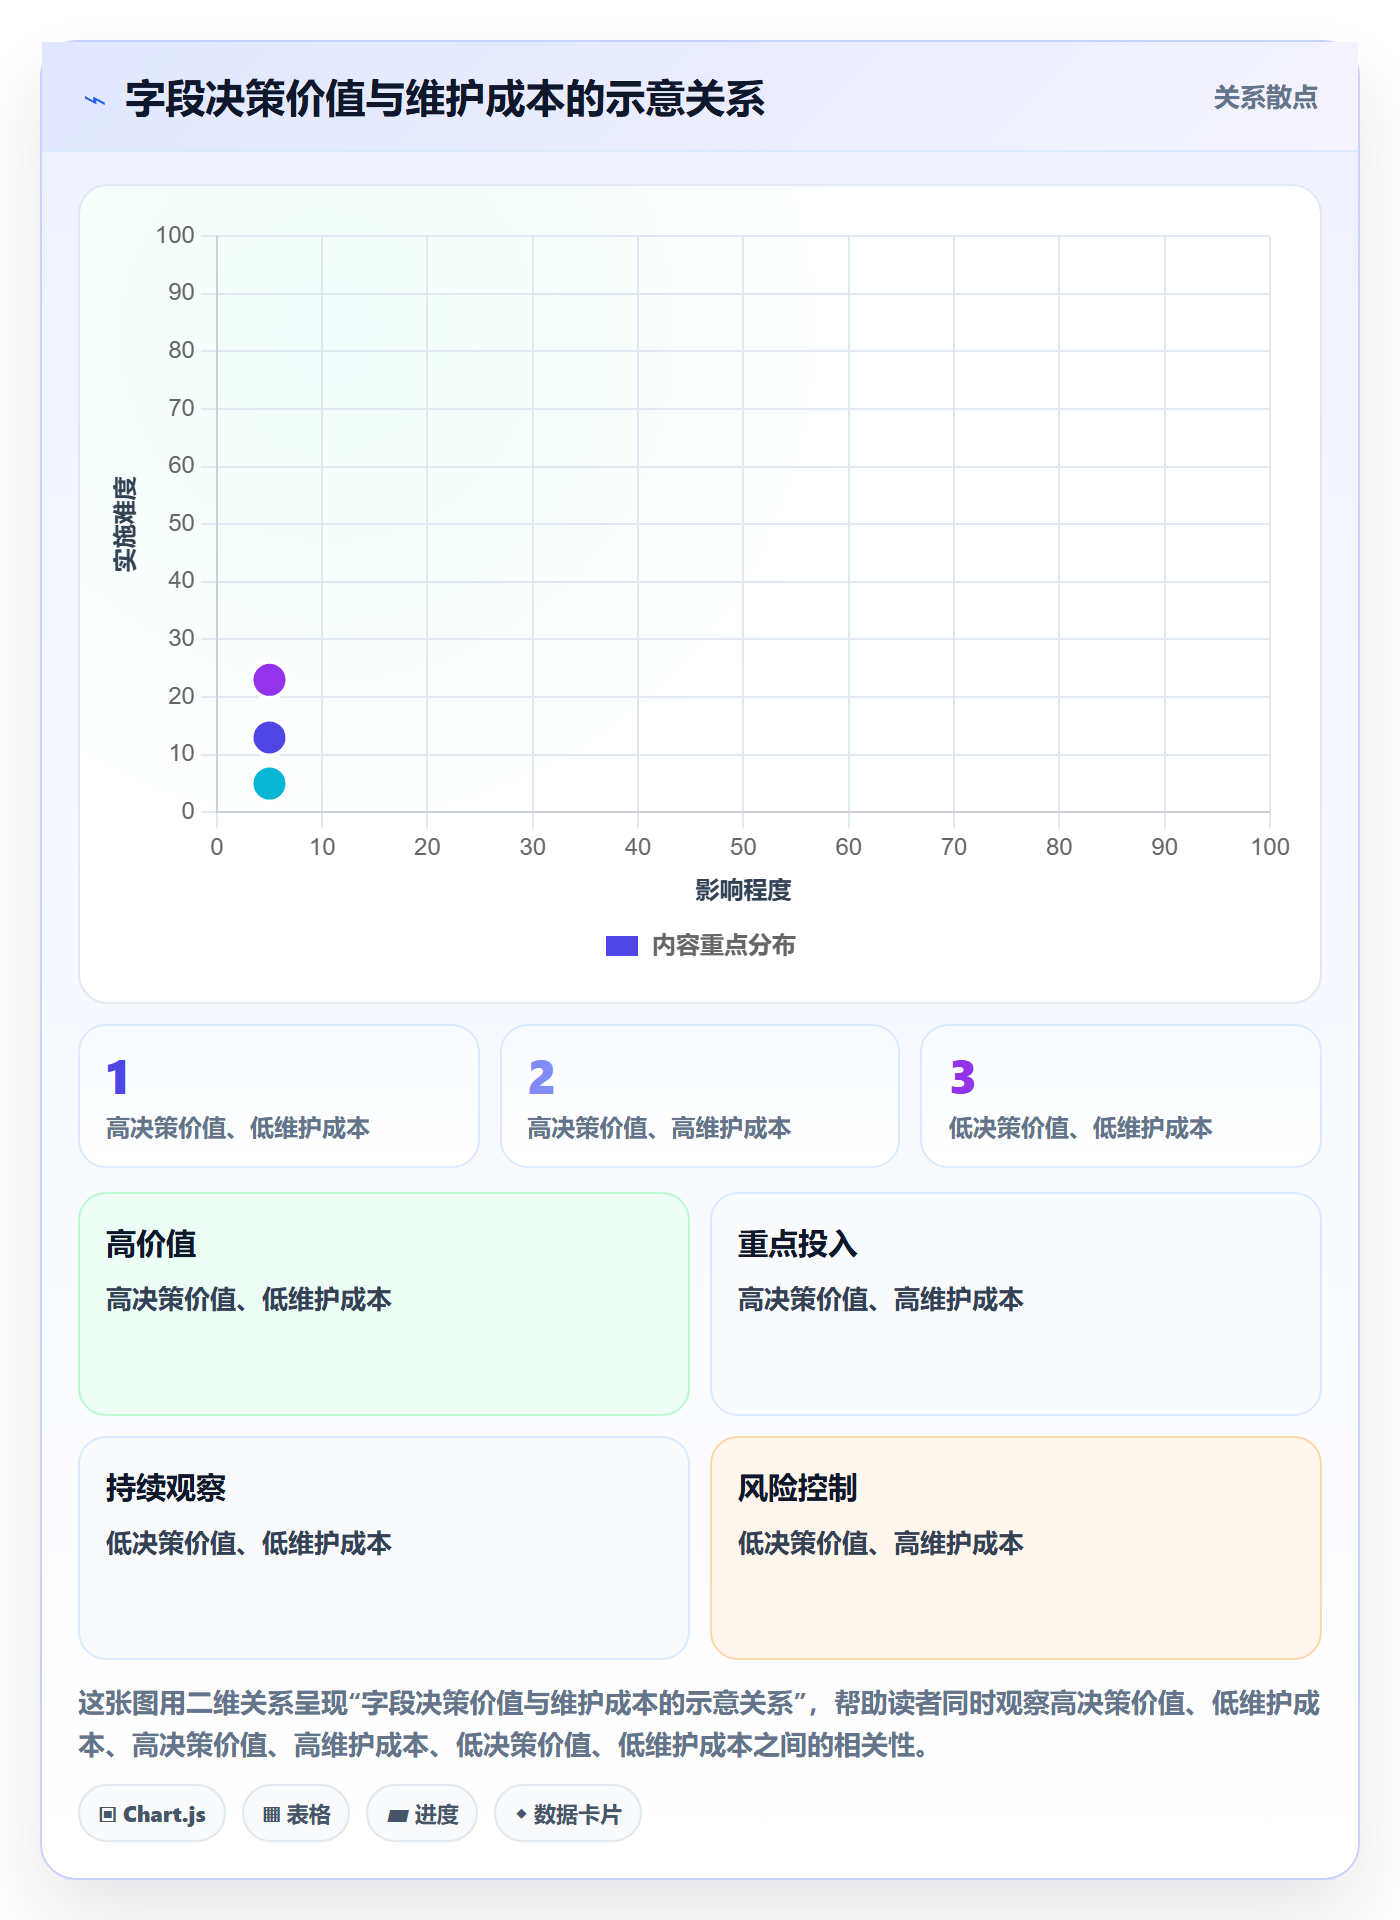Open card 1 高决策价值、低维护成本
Image resolution: width=1400 pixels, height=1920 pixels.
click(279, 1096)
